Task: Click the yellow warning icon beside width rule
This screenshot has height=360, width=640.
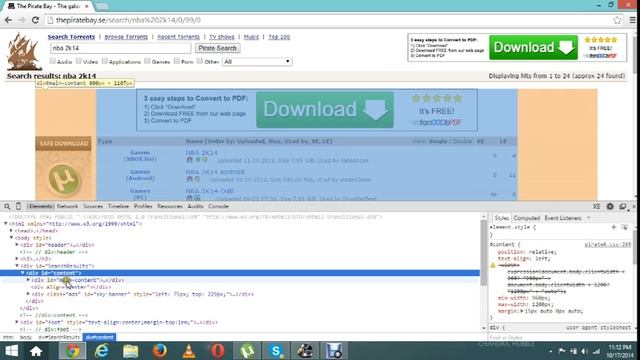Action: (493, 265)
